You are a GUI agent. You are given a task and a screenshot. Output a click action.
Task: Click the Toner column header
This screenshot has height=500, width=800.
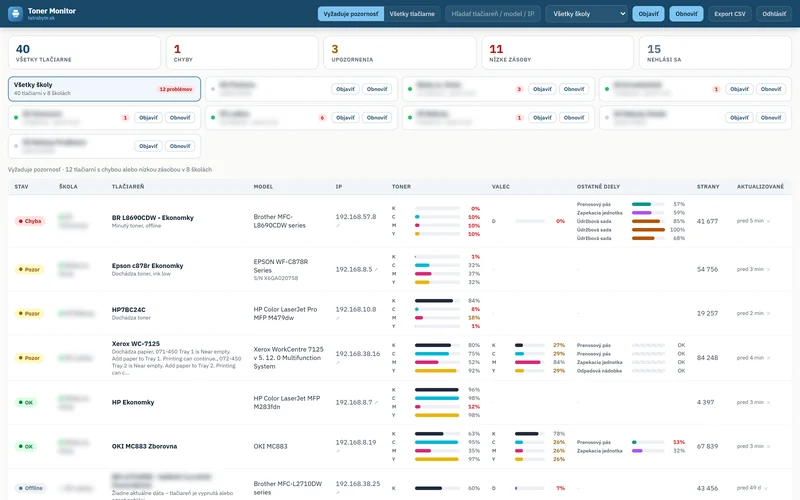(401, 187)
